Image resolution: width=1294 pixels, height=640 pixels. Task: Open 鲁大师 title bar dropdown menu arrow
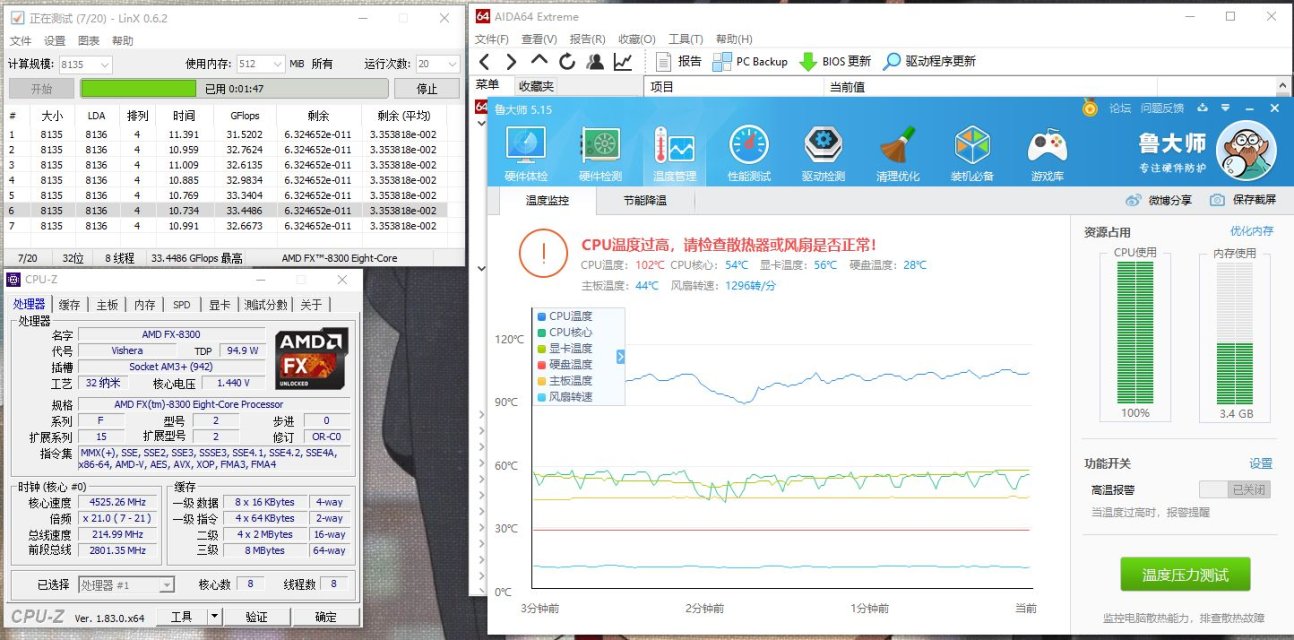click(1224, 108)
